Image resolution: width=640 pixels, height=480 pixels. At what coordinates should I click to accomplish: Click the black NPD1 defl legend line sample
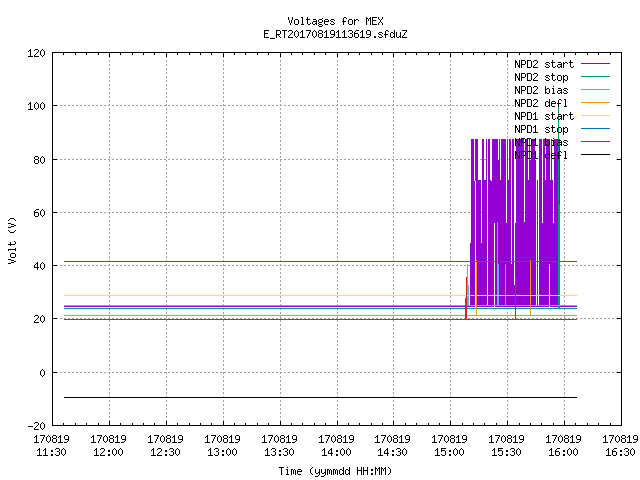coord(595,155)
